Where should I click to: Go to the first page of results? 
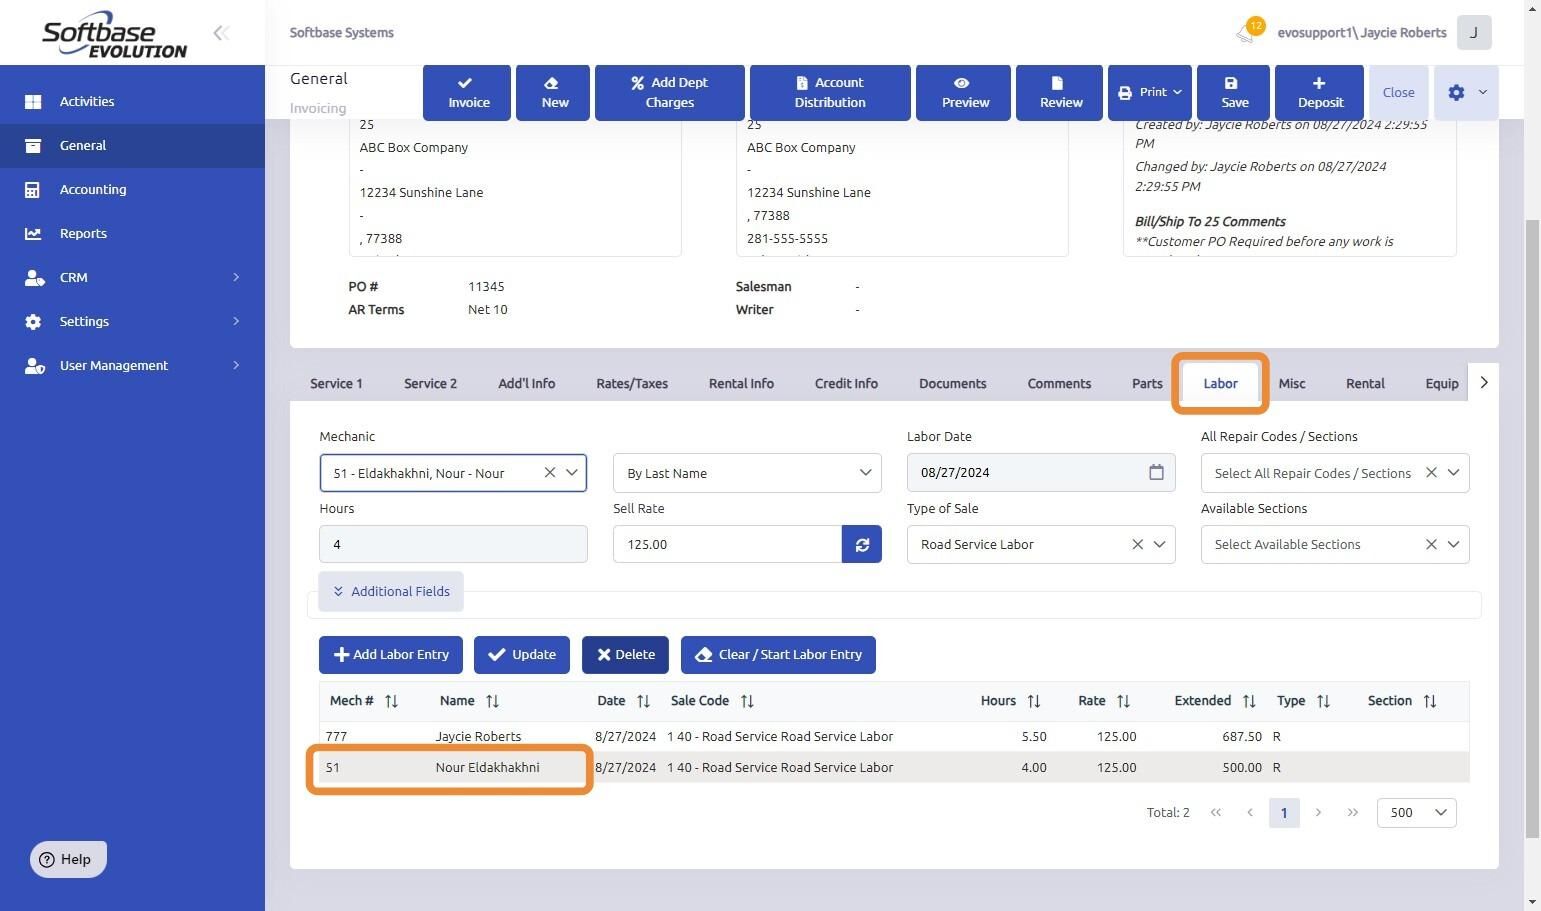pos(1216,812)
